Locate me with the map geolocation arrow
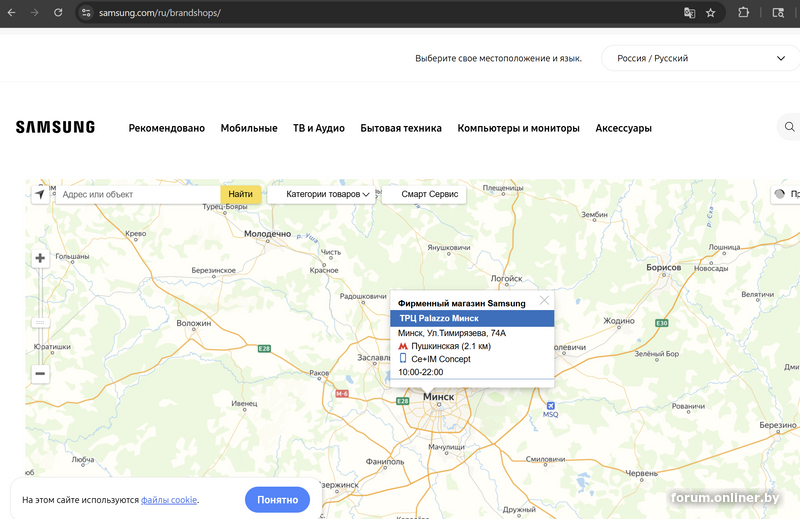 [40, 194]
